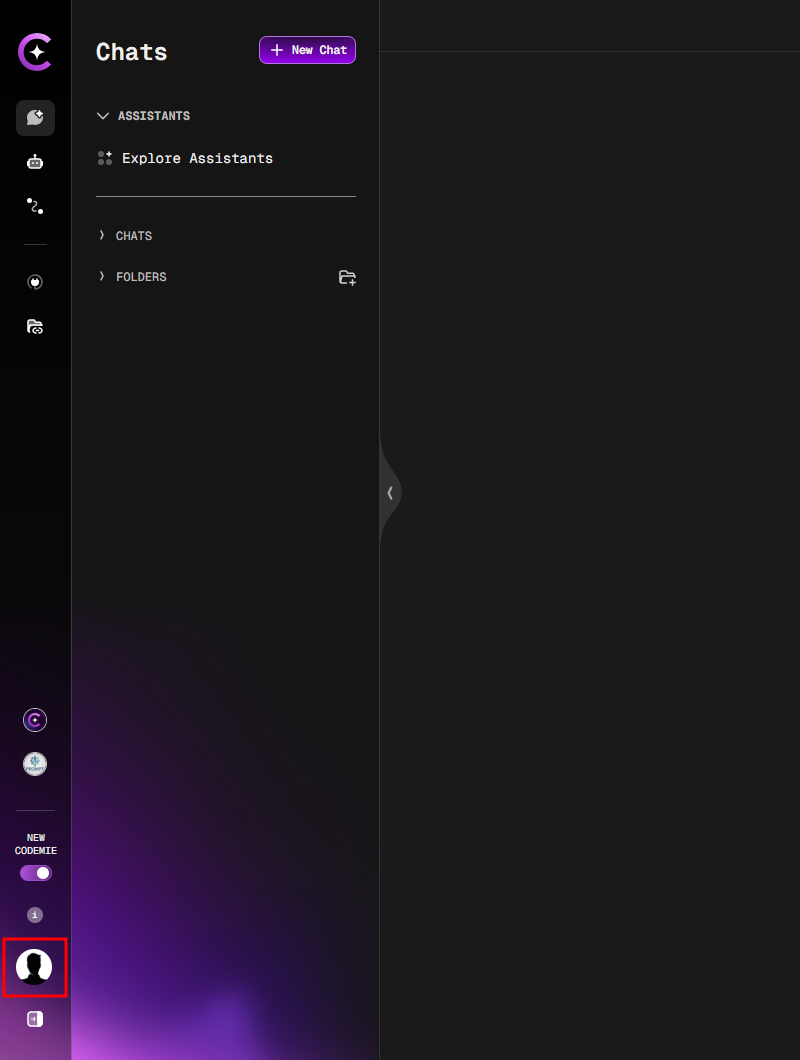Click the create new folder icon
Image resolution: width=800 pixels, height=1060 pixels.
[347, 277]
